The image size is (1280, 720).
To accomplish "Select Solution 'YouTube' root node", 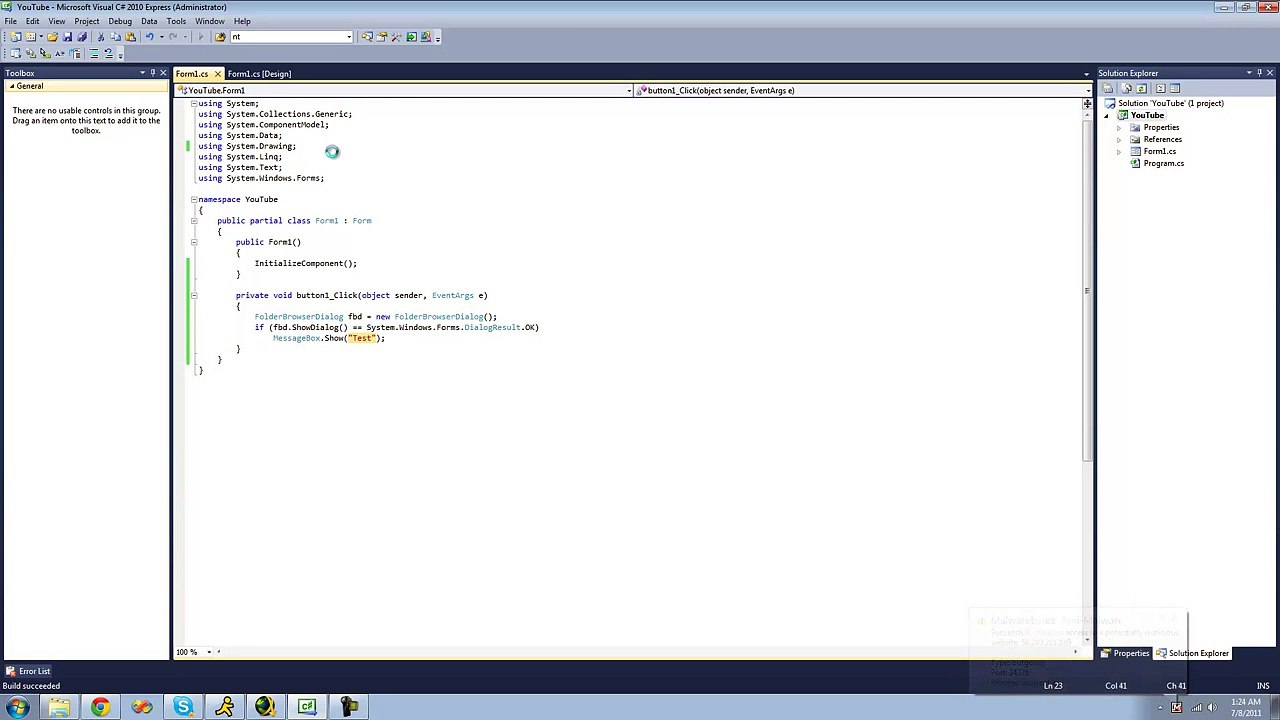I will [1170, 104].
